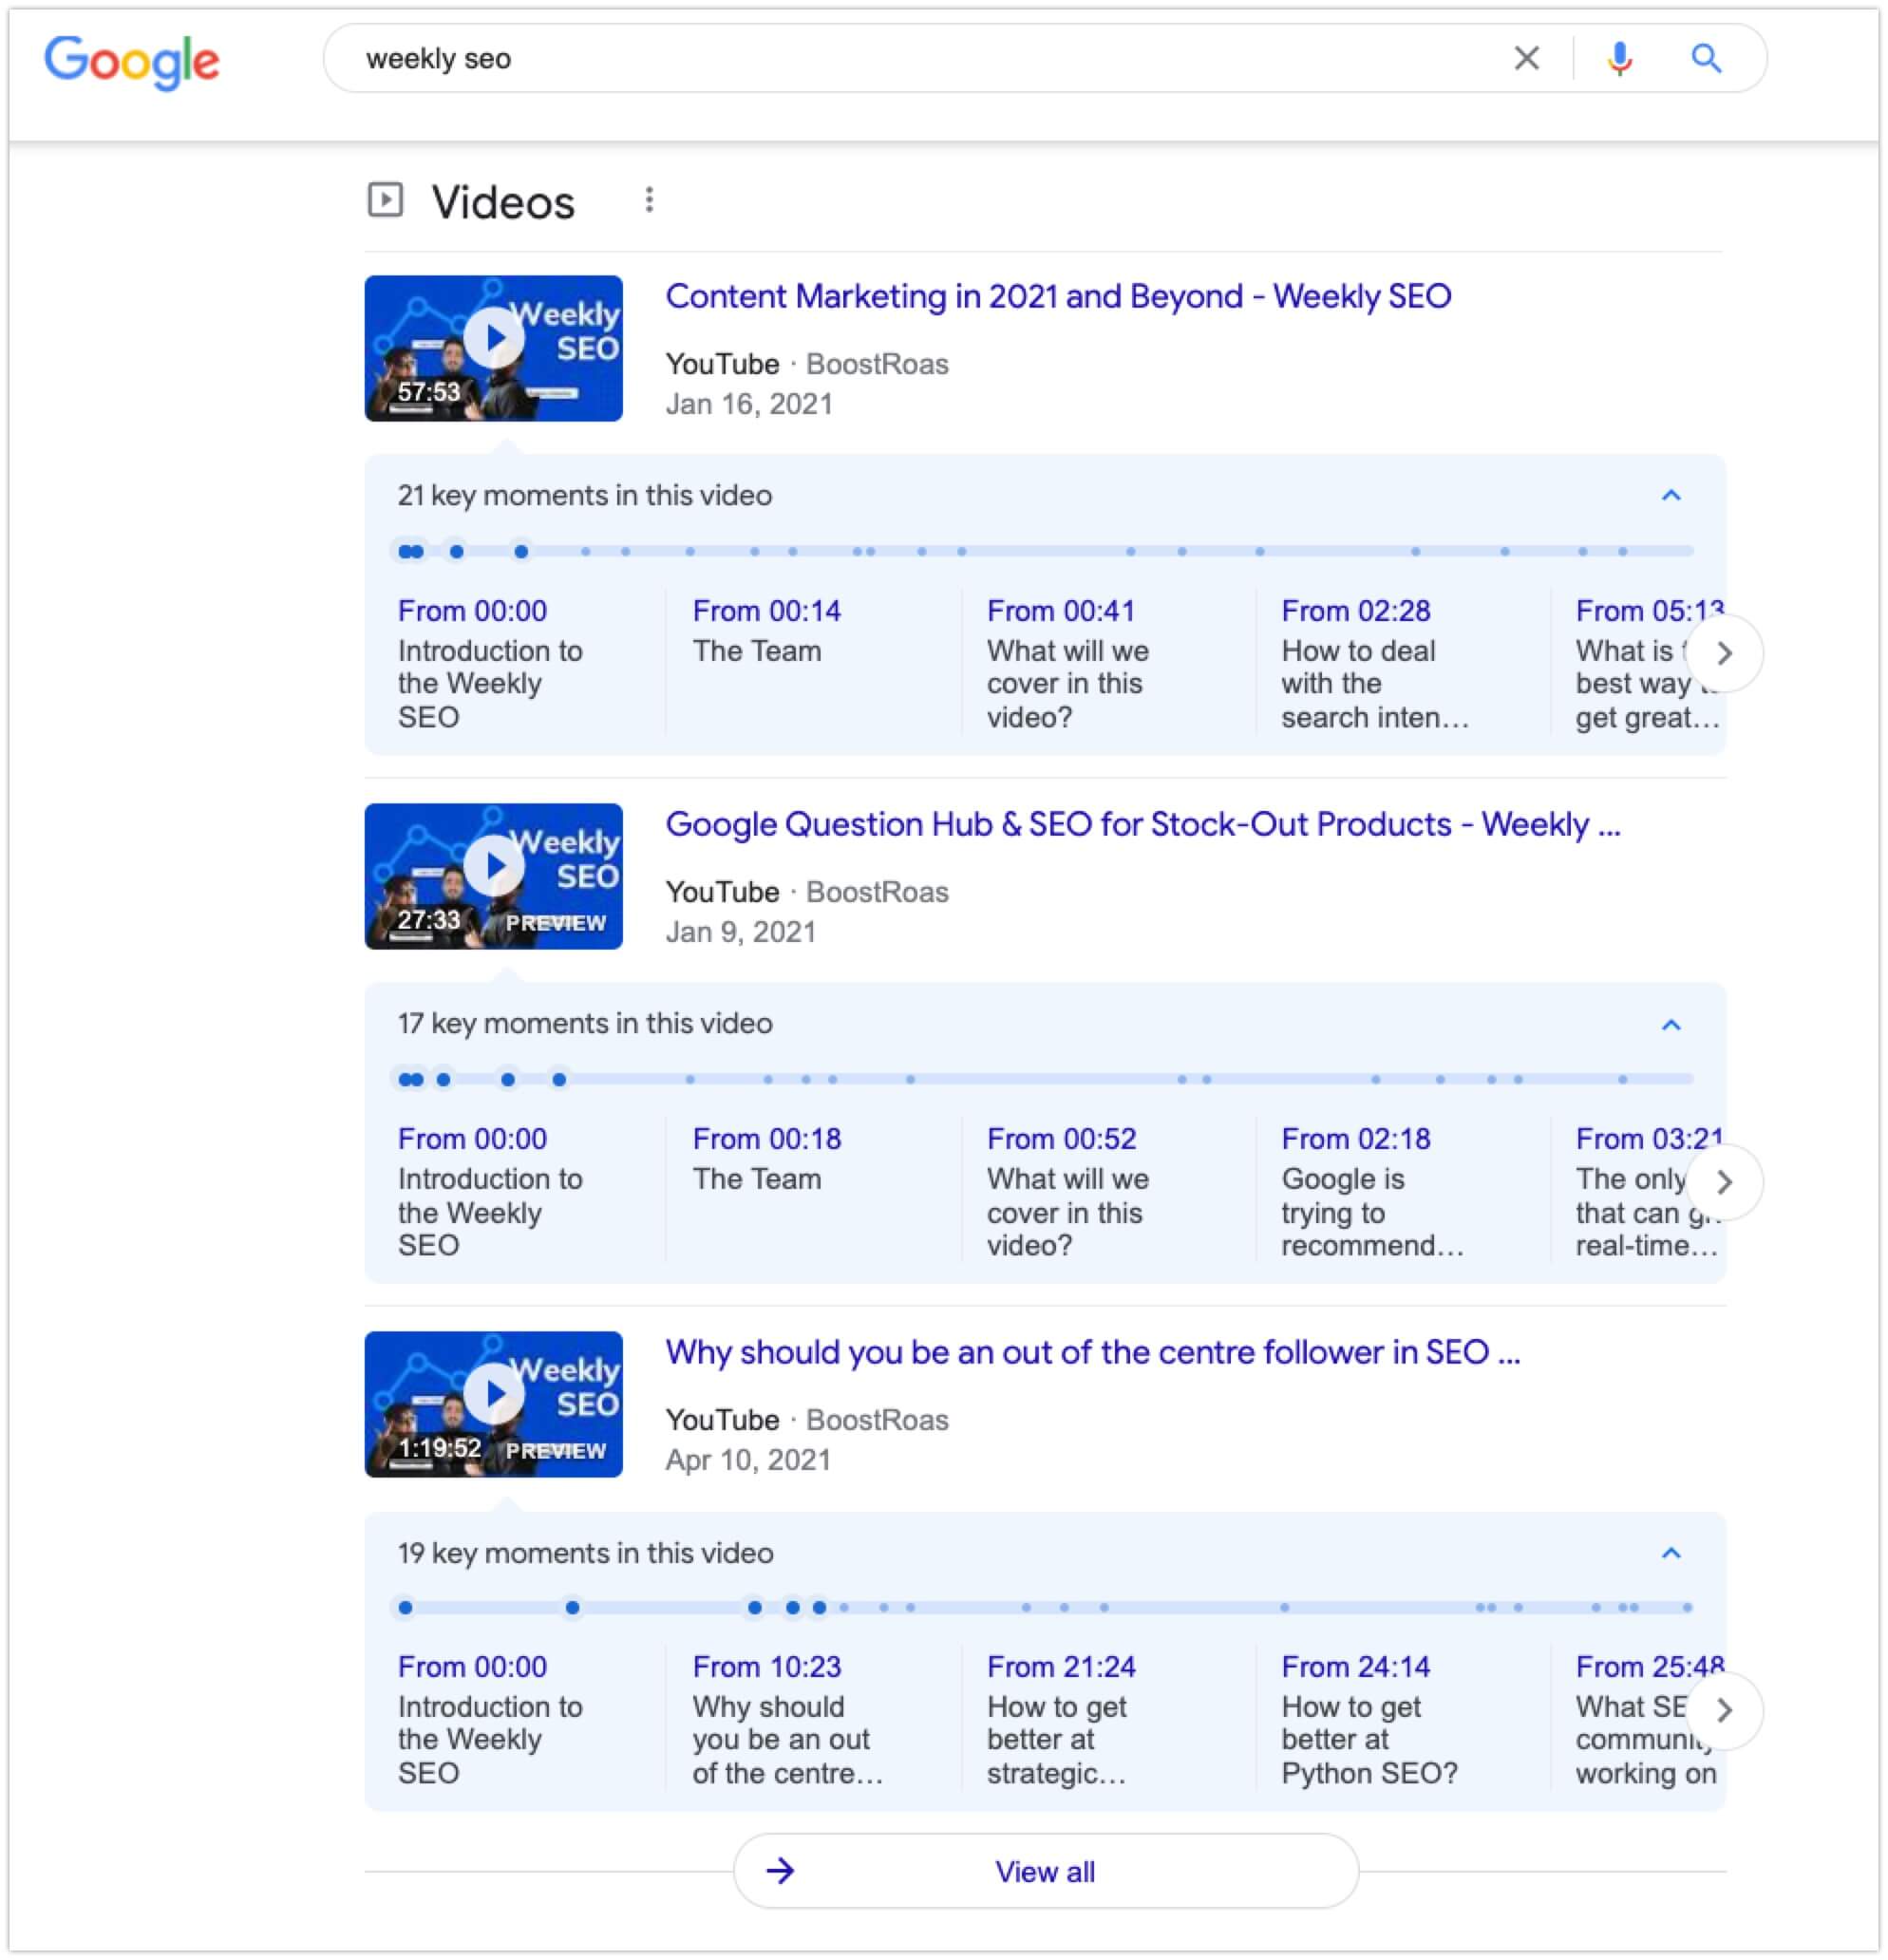Jump to From 05:13 key moment
The width and height of the screenshot is (1888, 1960).
click(1648, 664)
